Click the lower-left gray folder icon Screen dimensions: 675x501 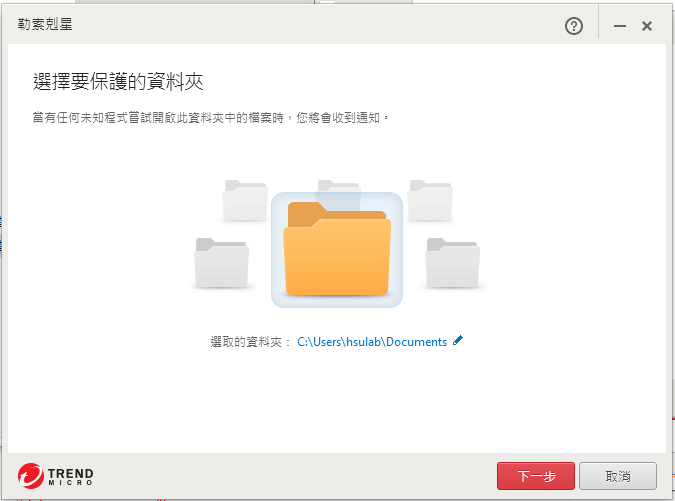click(x=221, y=263)
